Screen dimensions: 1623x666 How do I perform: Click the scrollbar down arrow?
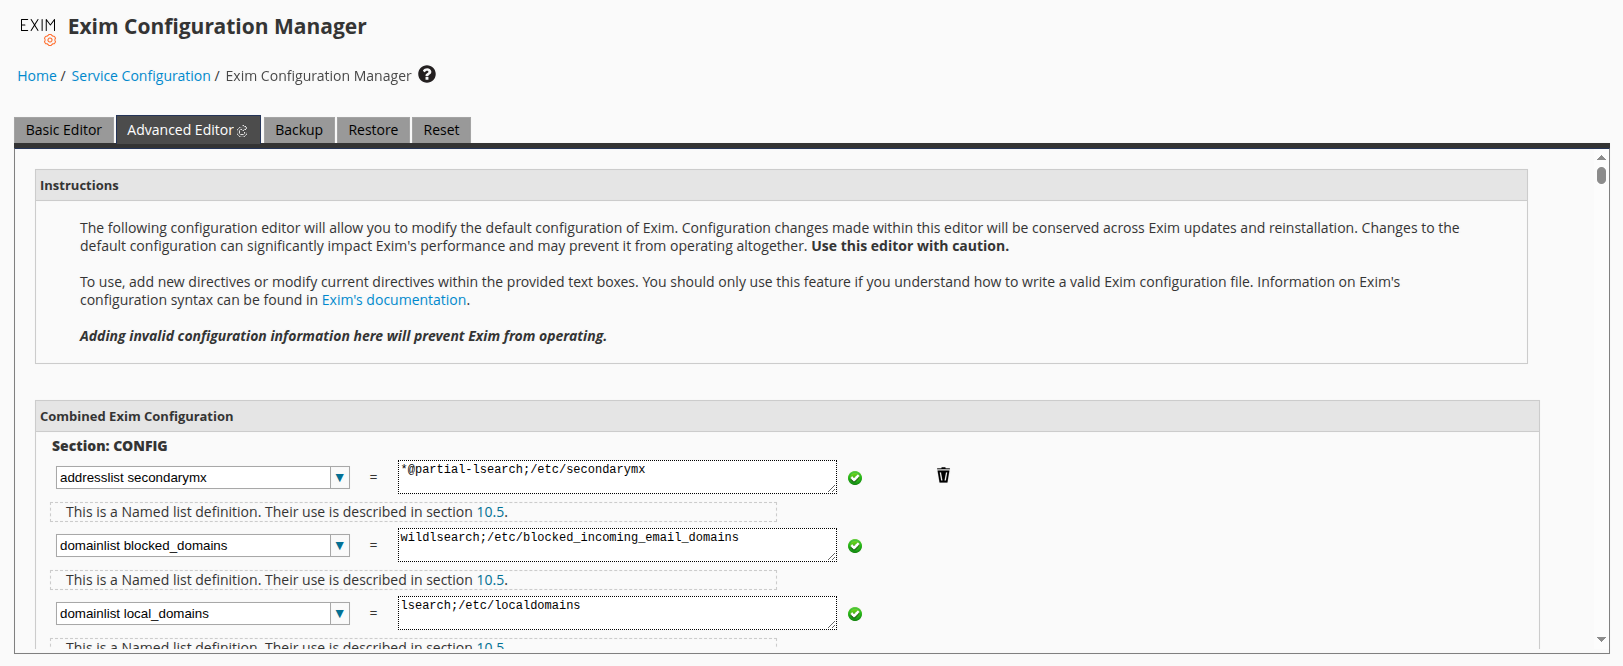click(x=1601, y=639)
